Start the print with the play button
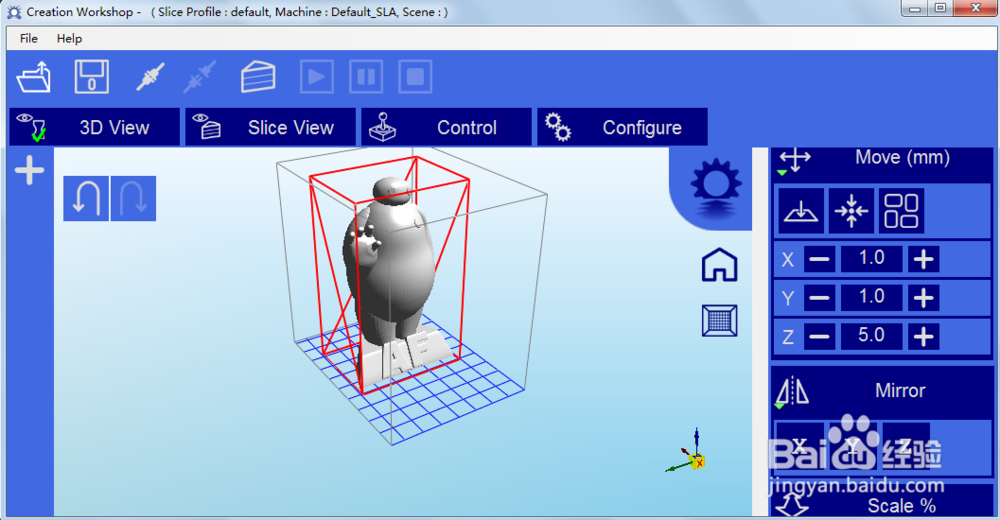Screen dimensions: 1000x520 click(x=317, y=77)
